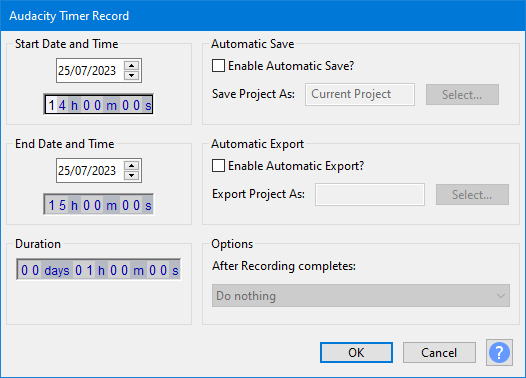Click Duration field 00 days 01 h
Image resolution: width=526 pixels, height=378 pixels.
99,269
